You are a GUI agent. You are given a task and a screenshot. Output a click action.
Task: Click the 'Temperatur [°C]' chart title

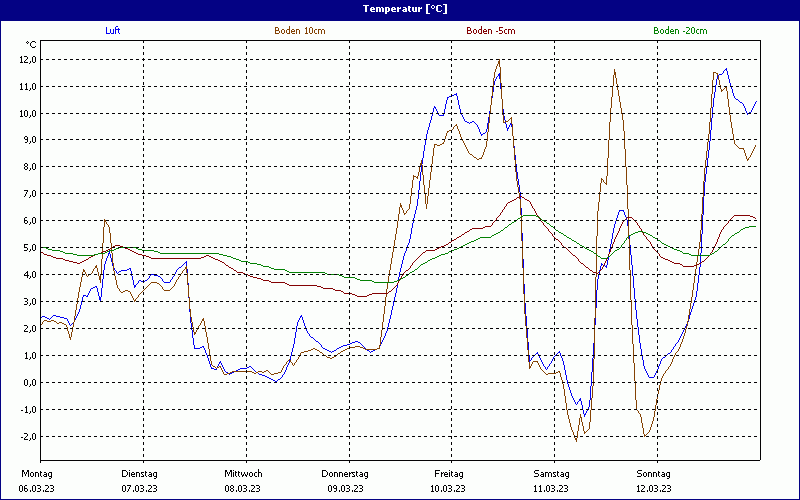tap(405, 9)
